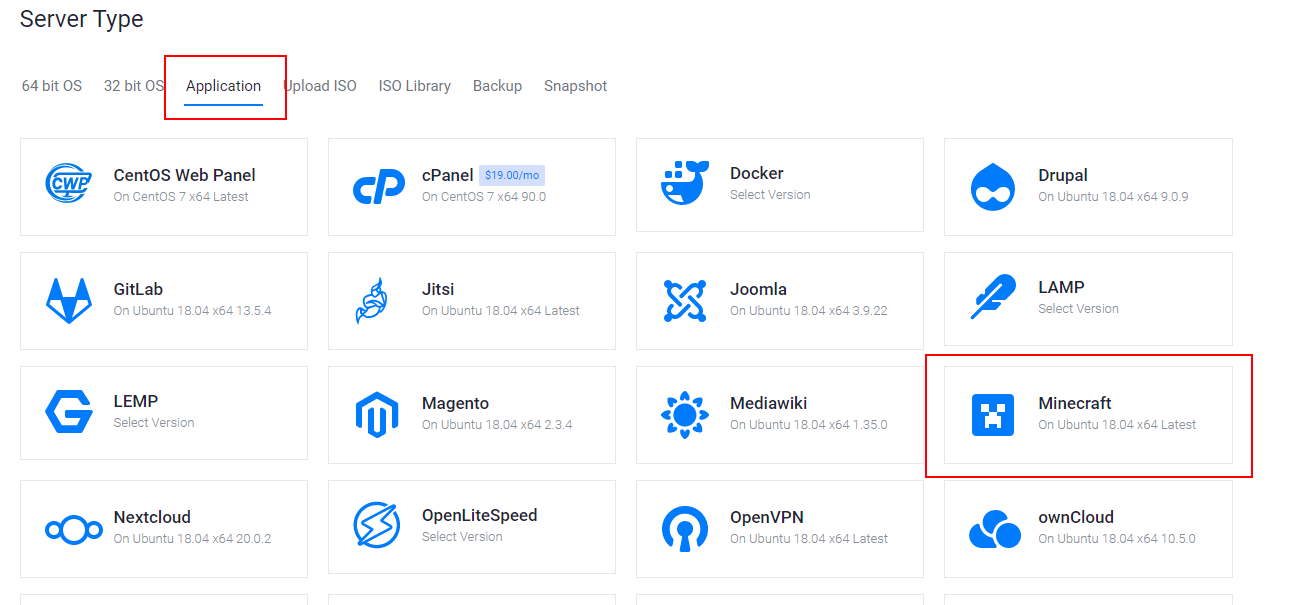Image resolution: width=1309 pixels, height=605 pixels.
Task: Click the OpenVPN keyhole icon
Action: (685, 529)
